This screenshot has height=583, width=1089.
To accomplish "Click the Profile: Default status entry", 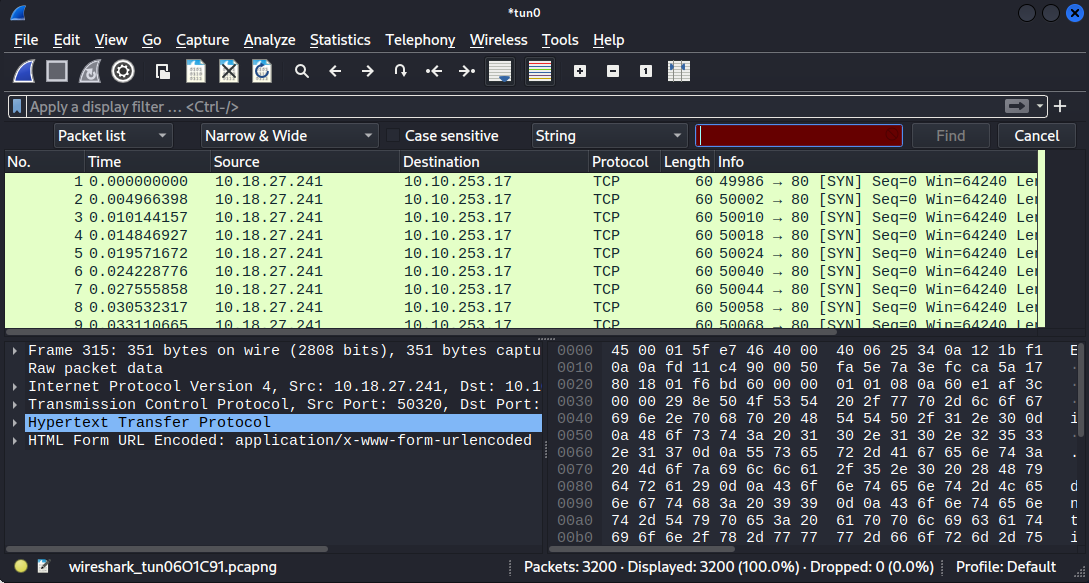I will 1006,567.
